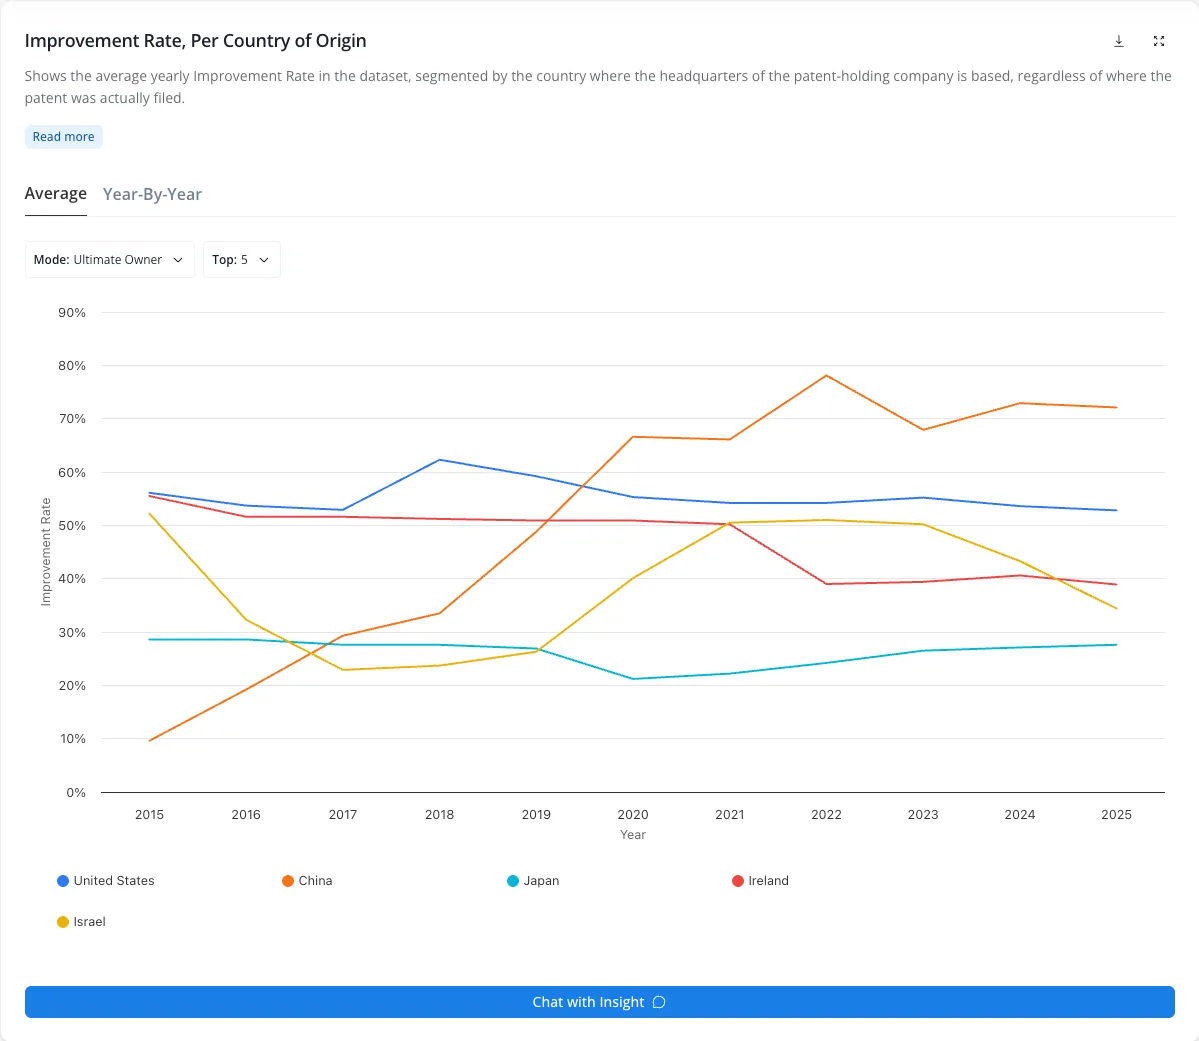Click the Read more link
The width and height of the screenshot is (1199, 1041).
tap(63, 137)
